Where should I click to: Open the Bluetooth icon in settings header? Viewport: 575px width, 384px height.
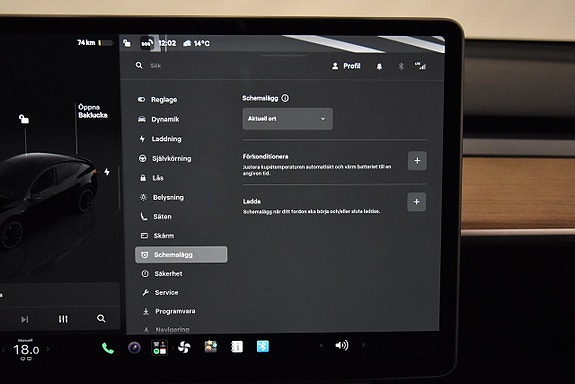pos(401,66)
